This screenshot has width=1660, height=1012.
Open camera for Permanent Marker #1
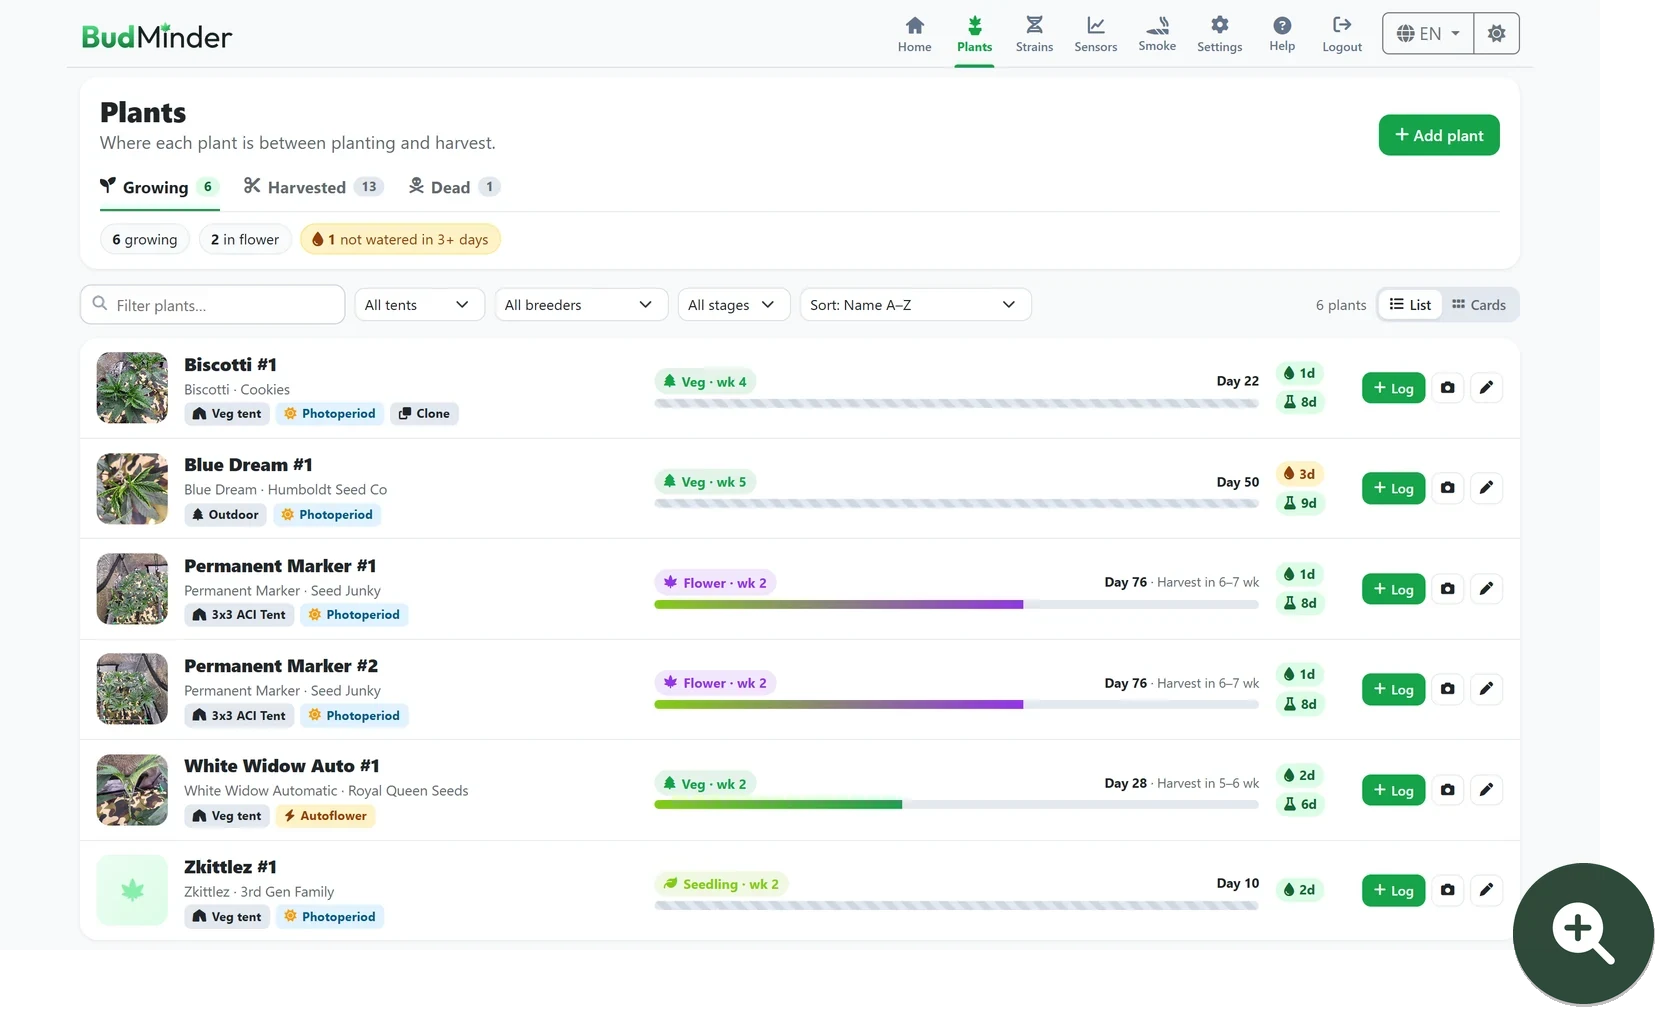tap(1447, 589)
